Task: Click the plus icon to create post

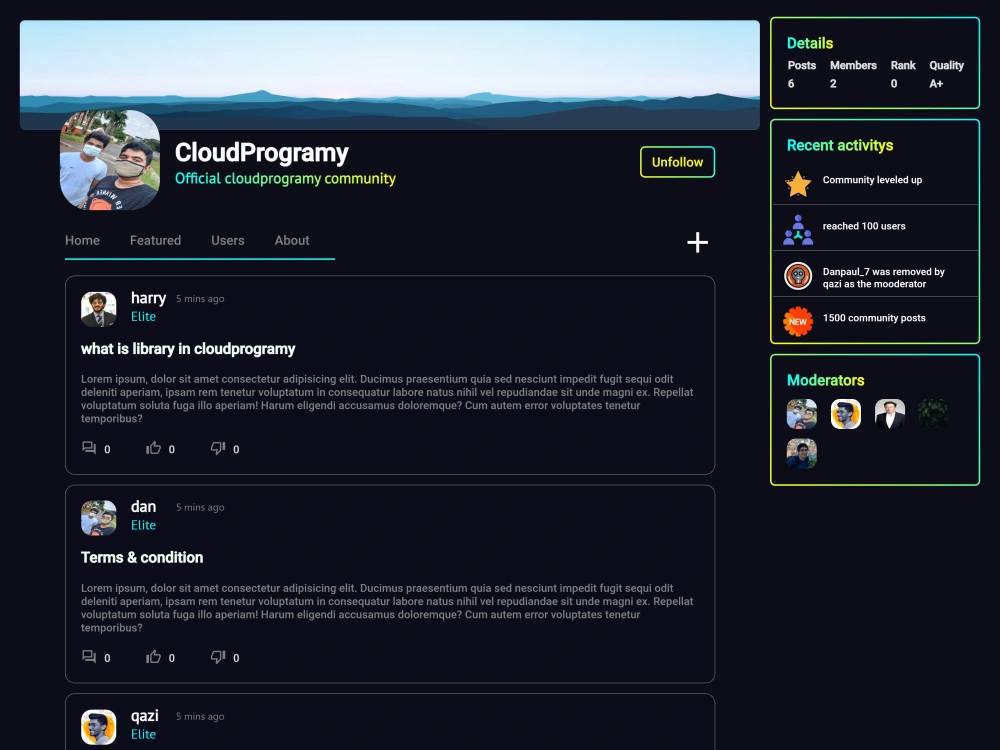Action: (697, 242)
